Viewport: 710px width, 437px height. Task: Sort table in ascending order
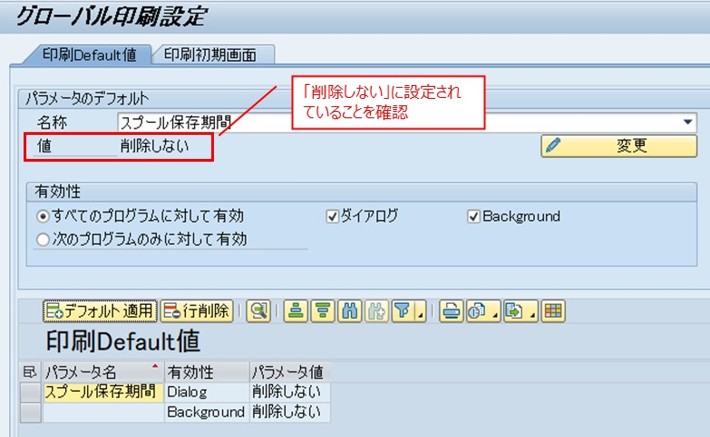[296, 311]
